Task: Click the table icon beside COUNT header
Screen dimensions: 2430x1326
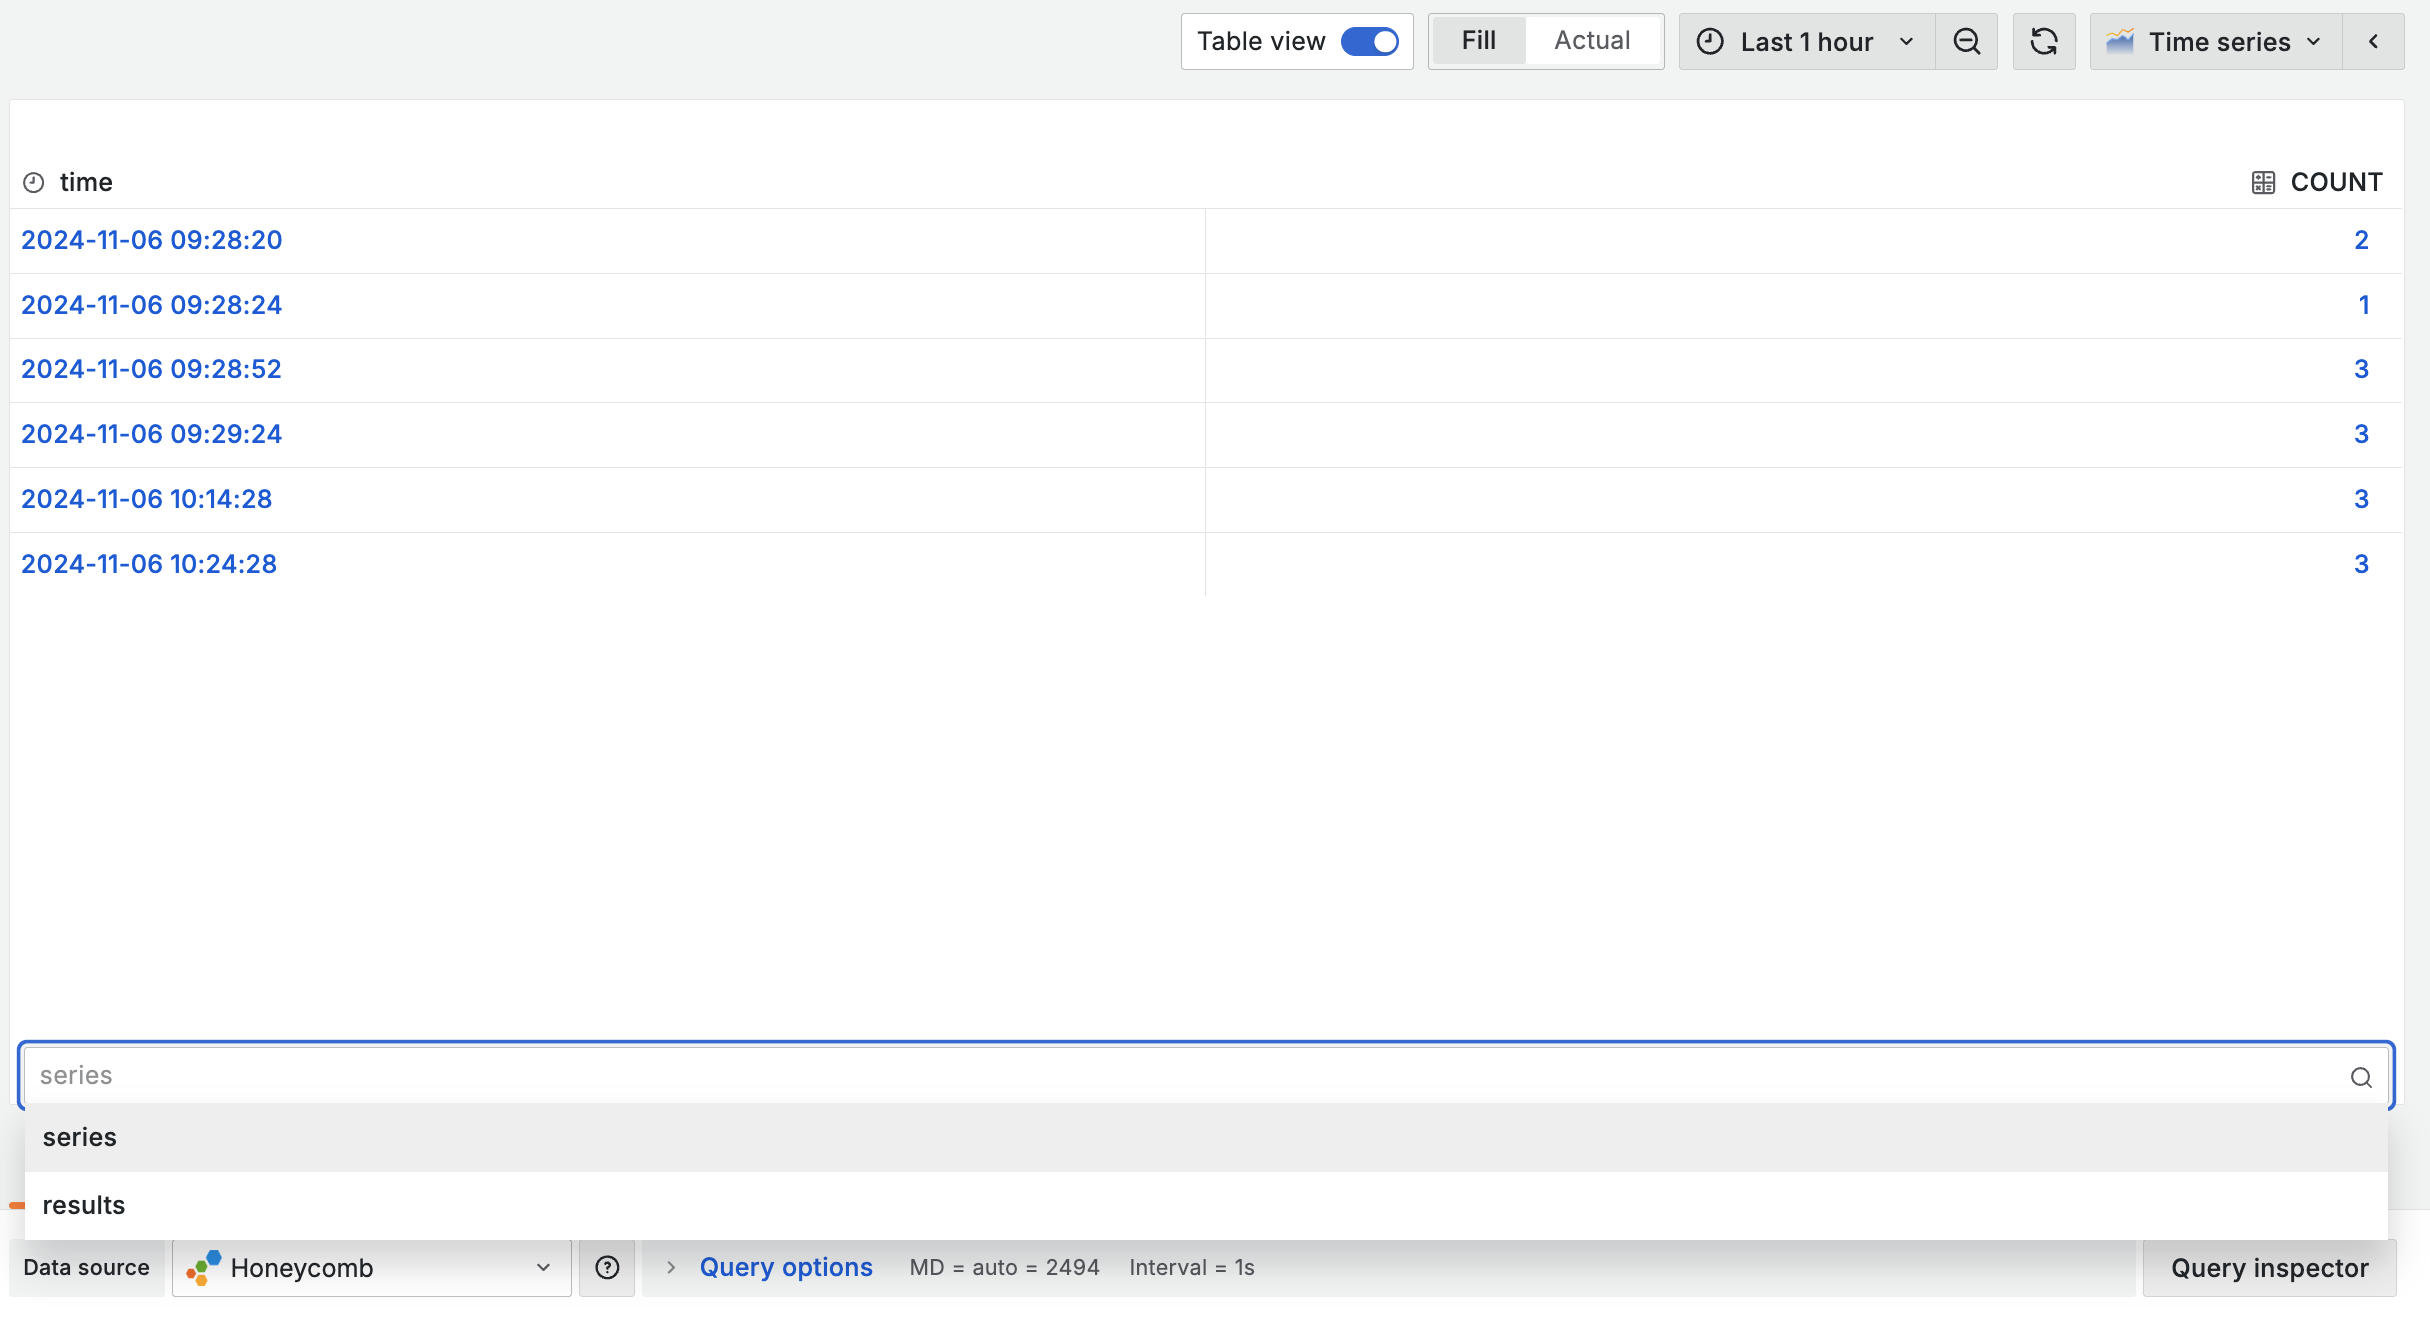Action: click(x=2263, y=183)
